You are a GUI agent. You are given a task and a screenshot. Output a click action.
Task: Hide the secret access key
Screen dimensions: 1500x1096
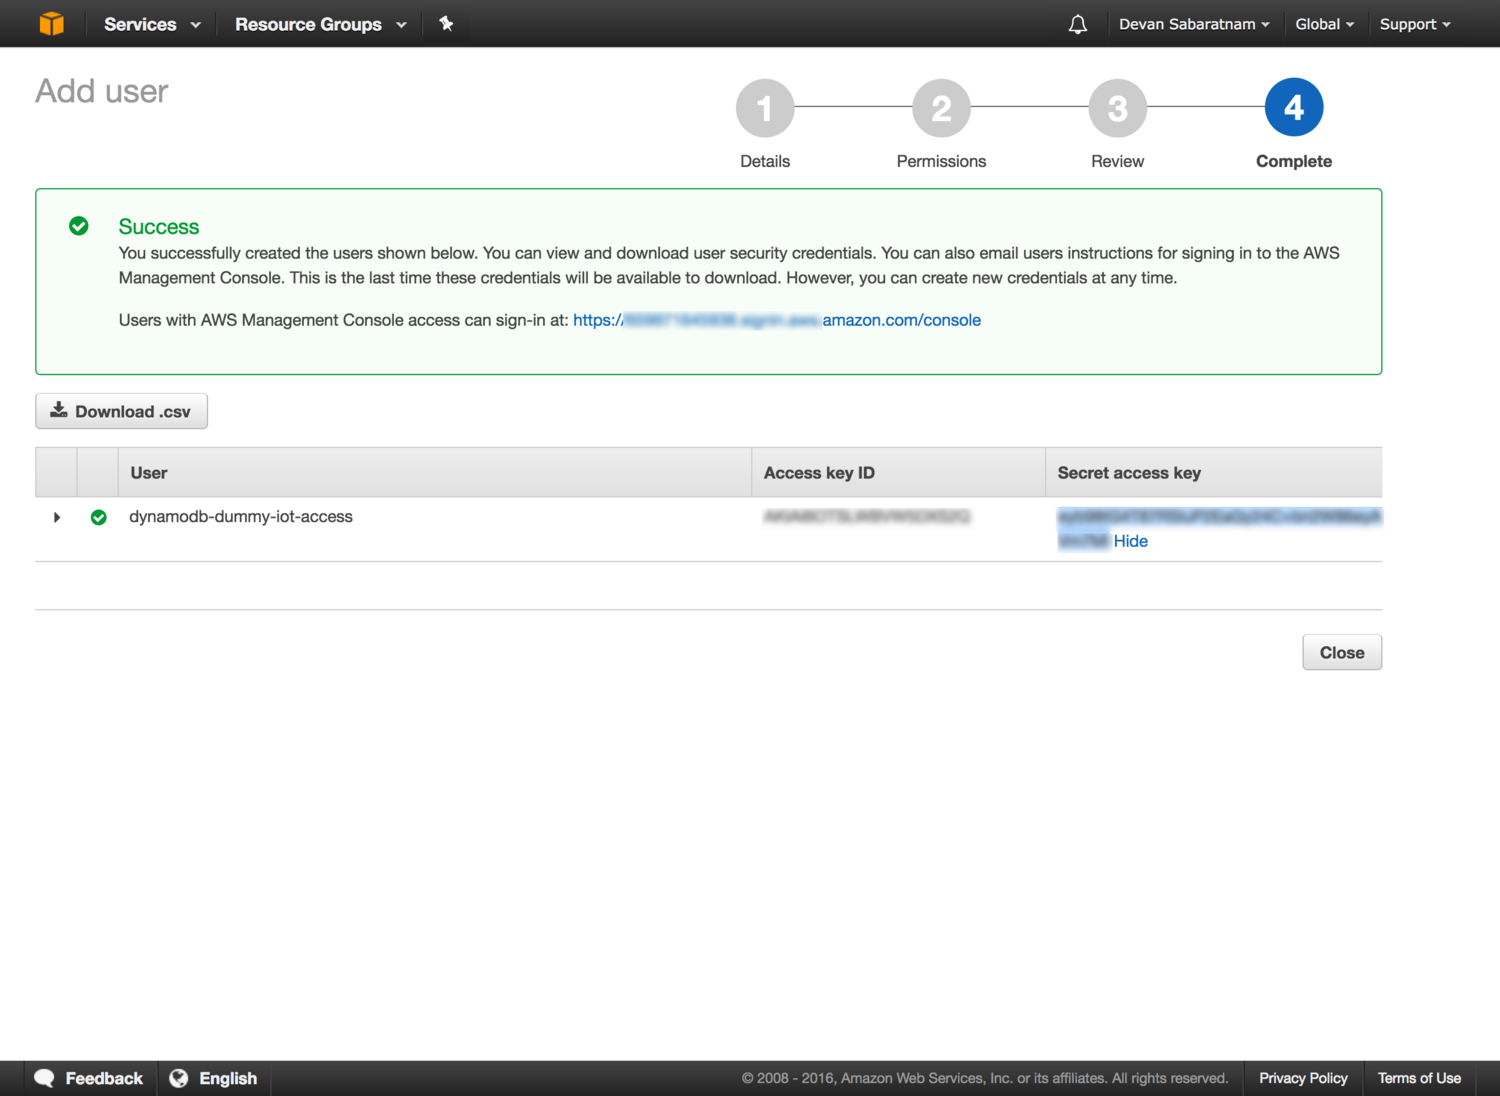[x=1131, y=541]
